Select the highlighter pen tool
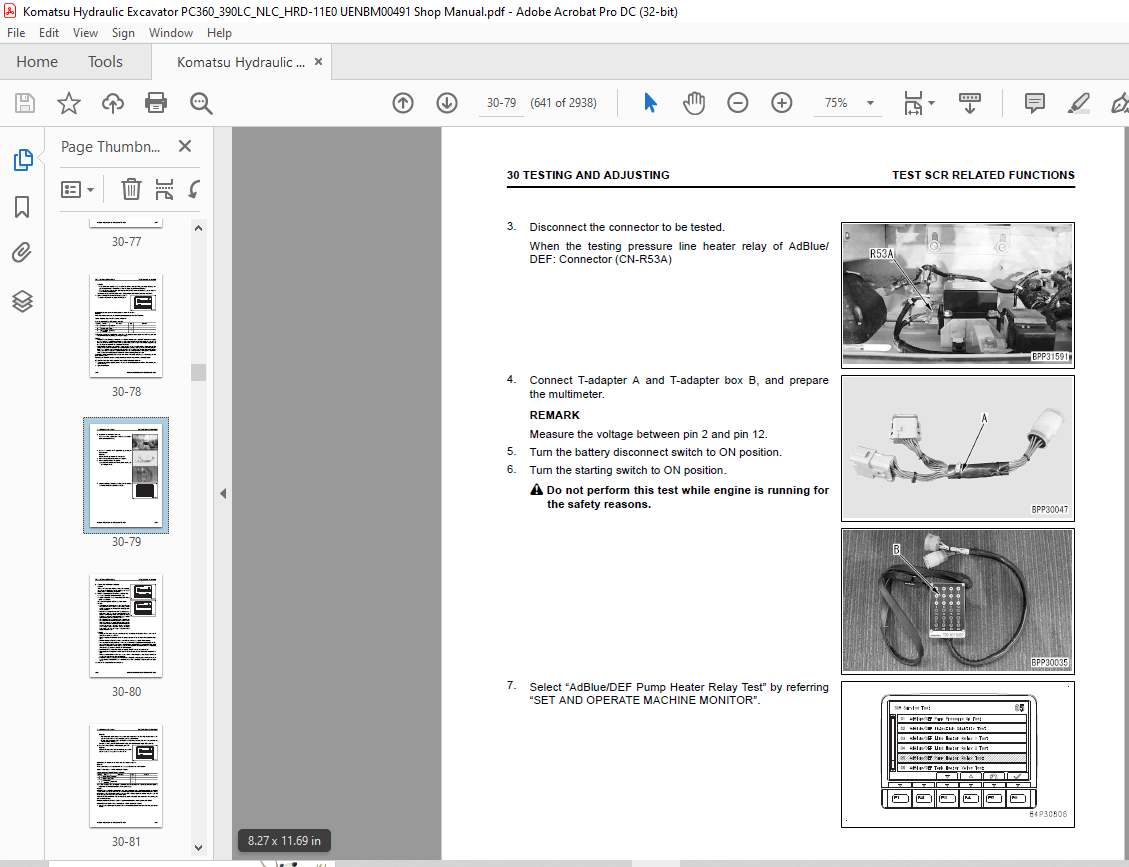Screen dimensions: 1129x867 [1078, 103]
